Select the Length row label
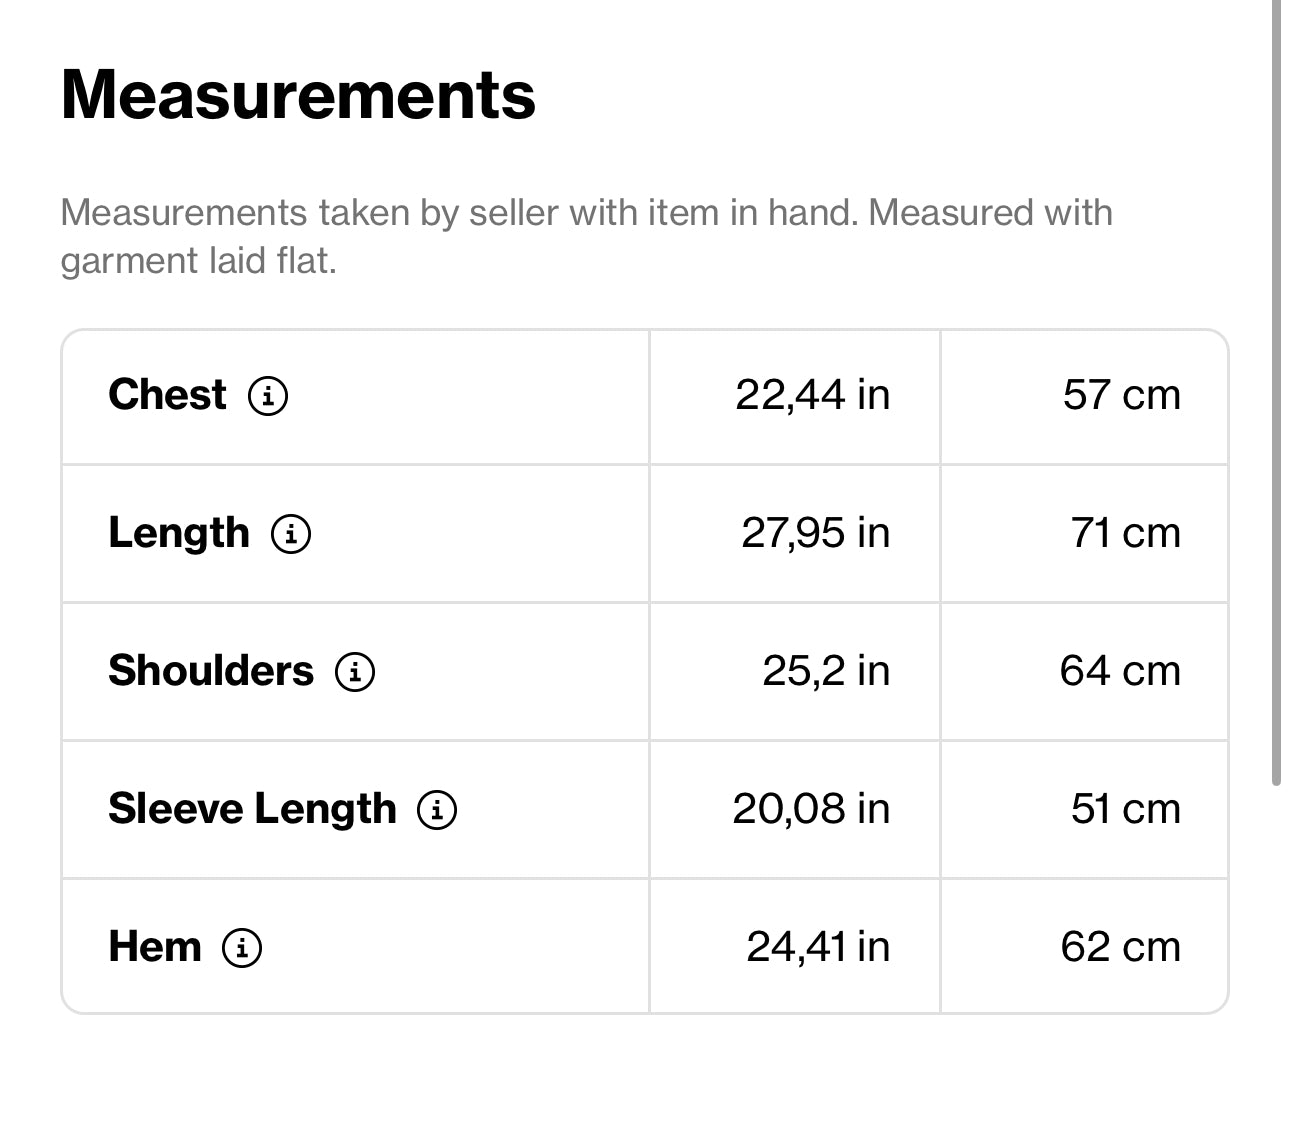1290x1134 pixels. point(178,533)
